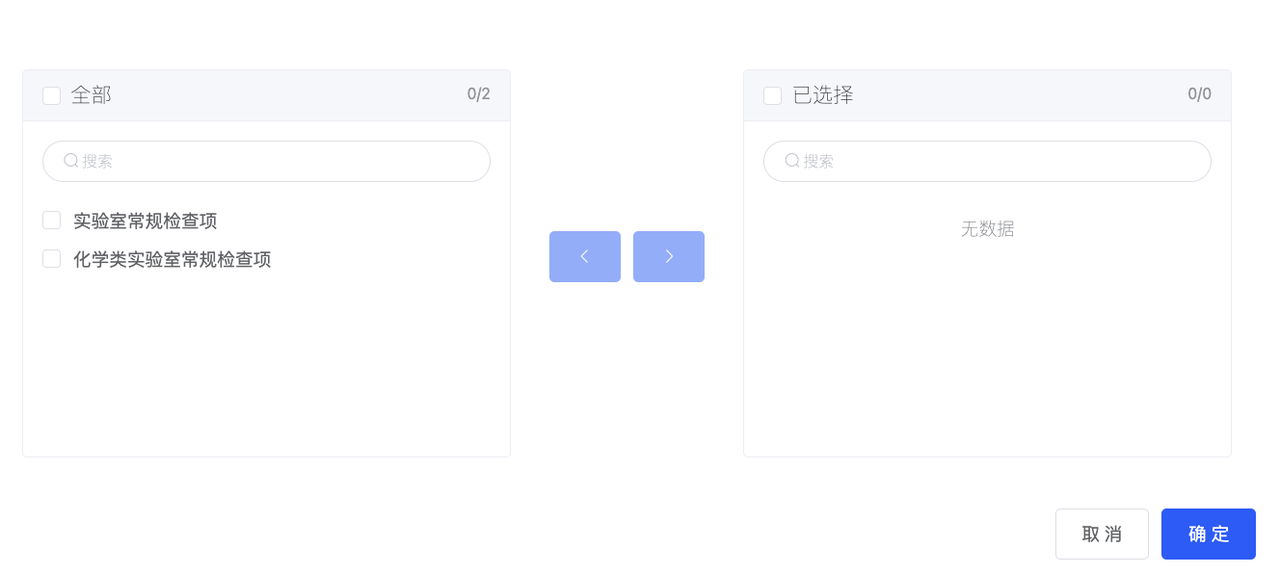Click the magnifier icon in left search box
Screen dimensions: 1280x574
point(71,160)
